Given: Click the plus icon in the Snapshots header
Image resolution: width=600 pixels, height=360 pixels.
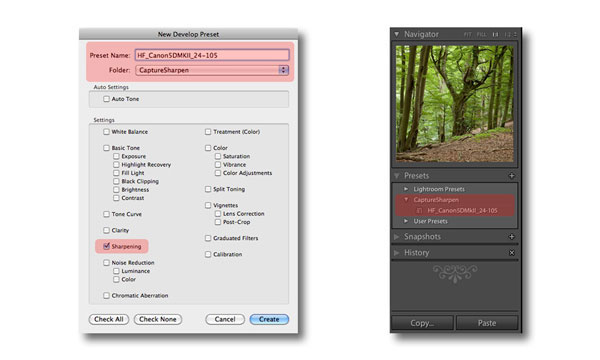Looking at the screenshot, I should point(512,237).
